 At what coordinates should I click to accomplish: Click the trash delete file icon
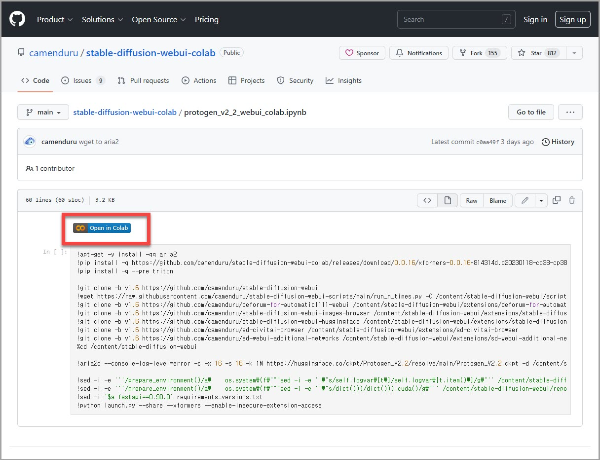(x=572, y=200)
